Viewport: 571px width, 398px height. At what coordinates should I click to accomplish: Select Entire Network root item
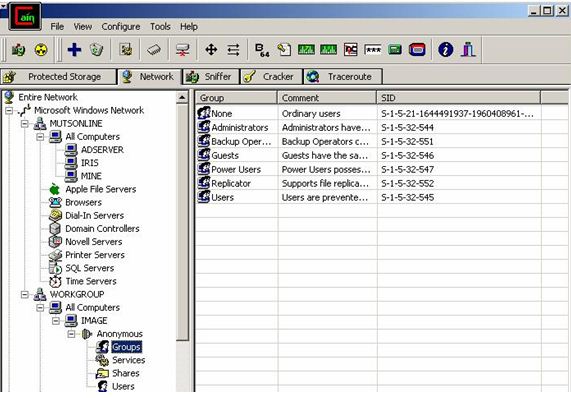tap(48, 97)
